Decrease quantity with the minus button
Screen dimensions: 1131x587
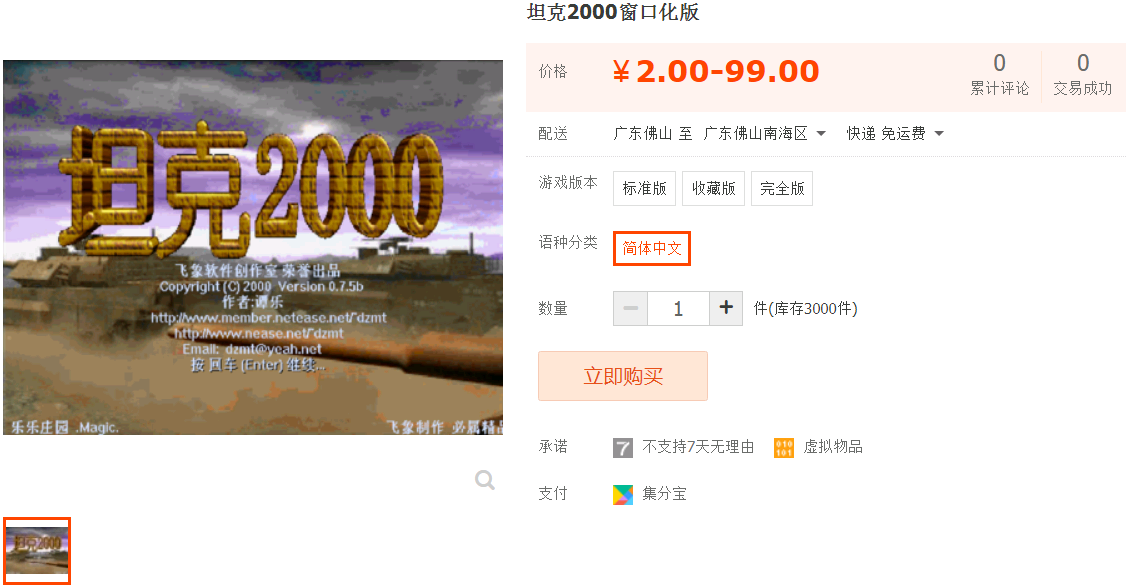point(630,308)
